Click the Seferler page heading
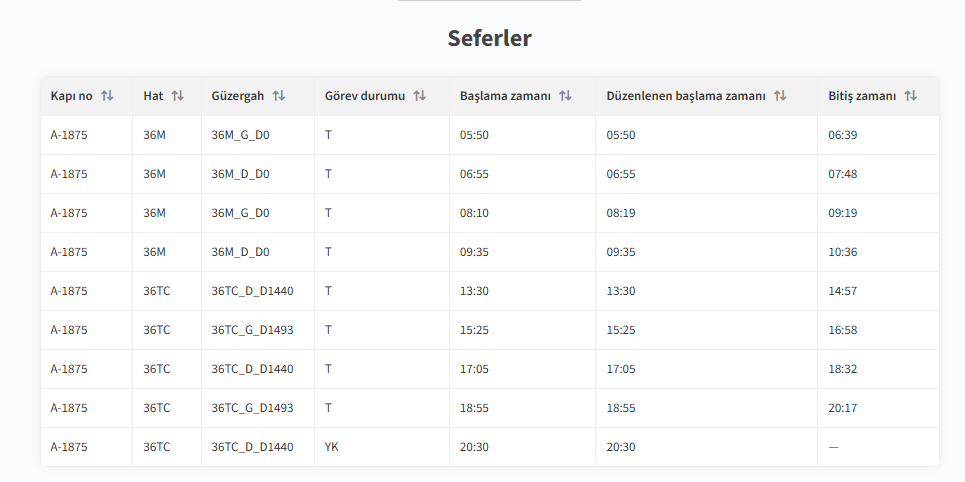Image resolution: width=965 pixels, height=482 pixels. (489, 39)
